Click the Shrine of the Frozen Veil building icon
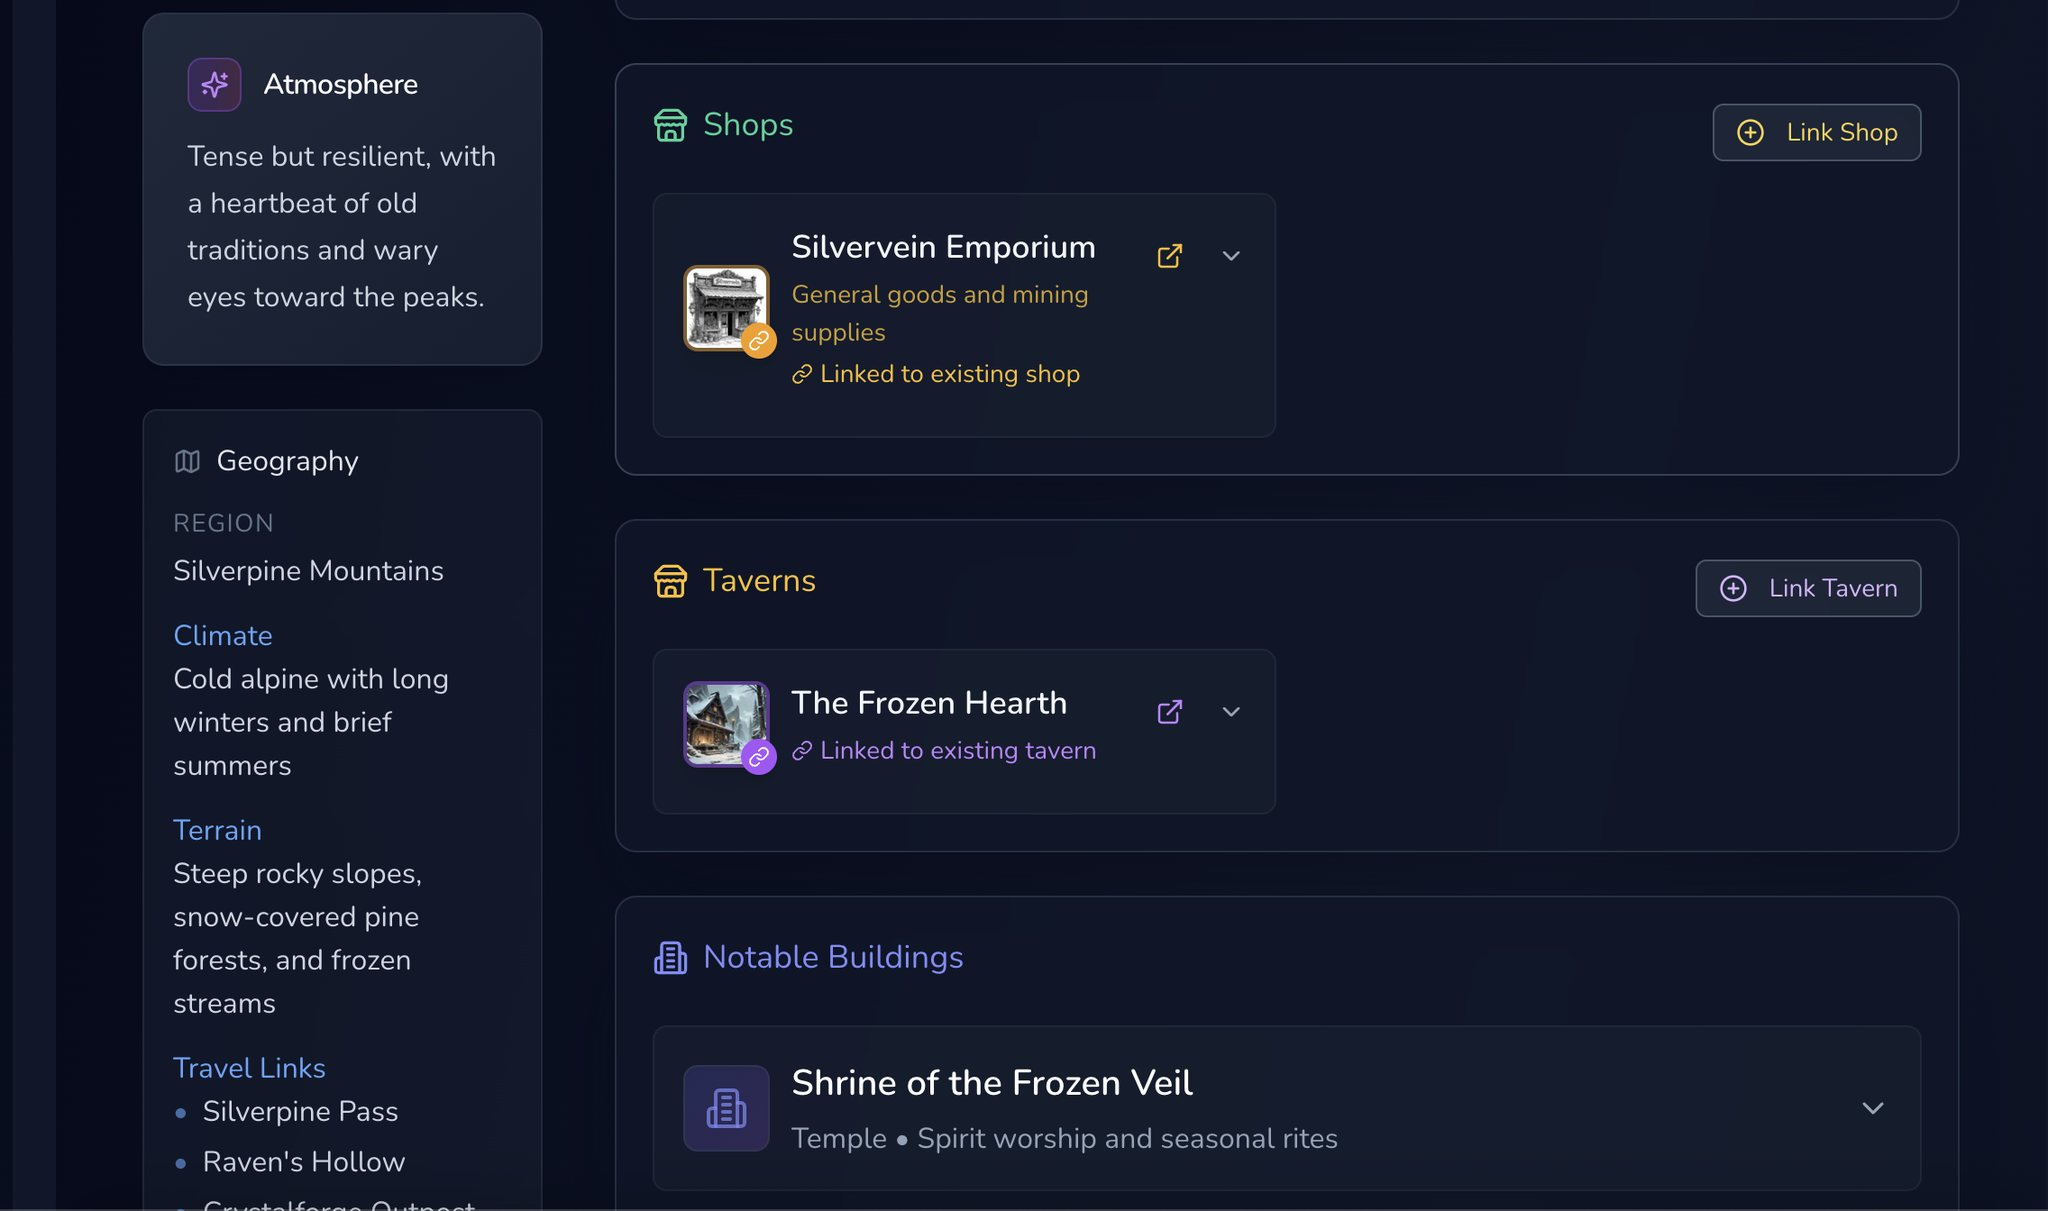 [726, 1108]
